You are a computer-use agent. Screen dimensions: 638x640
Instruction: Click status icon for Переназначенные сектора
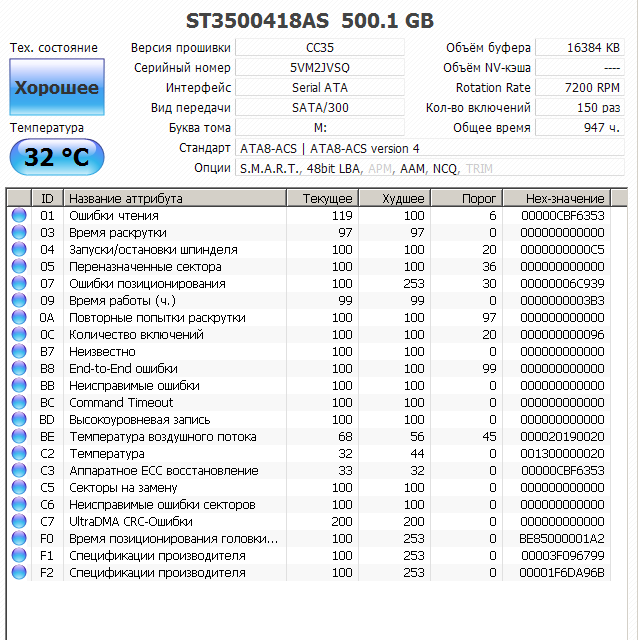[19, 266]
